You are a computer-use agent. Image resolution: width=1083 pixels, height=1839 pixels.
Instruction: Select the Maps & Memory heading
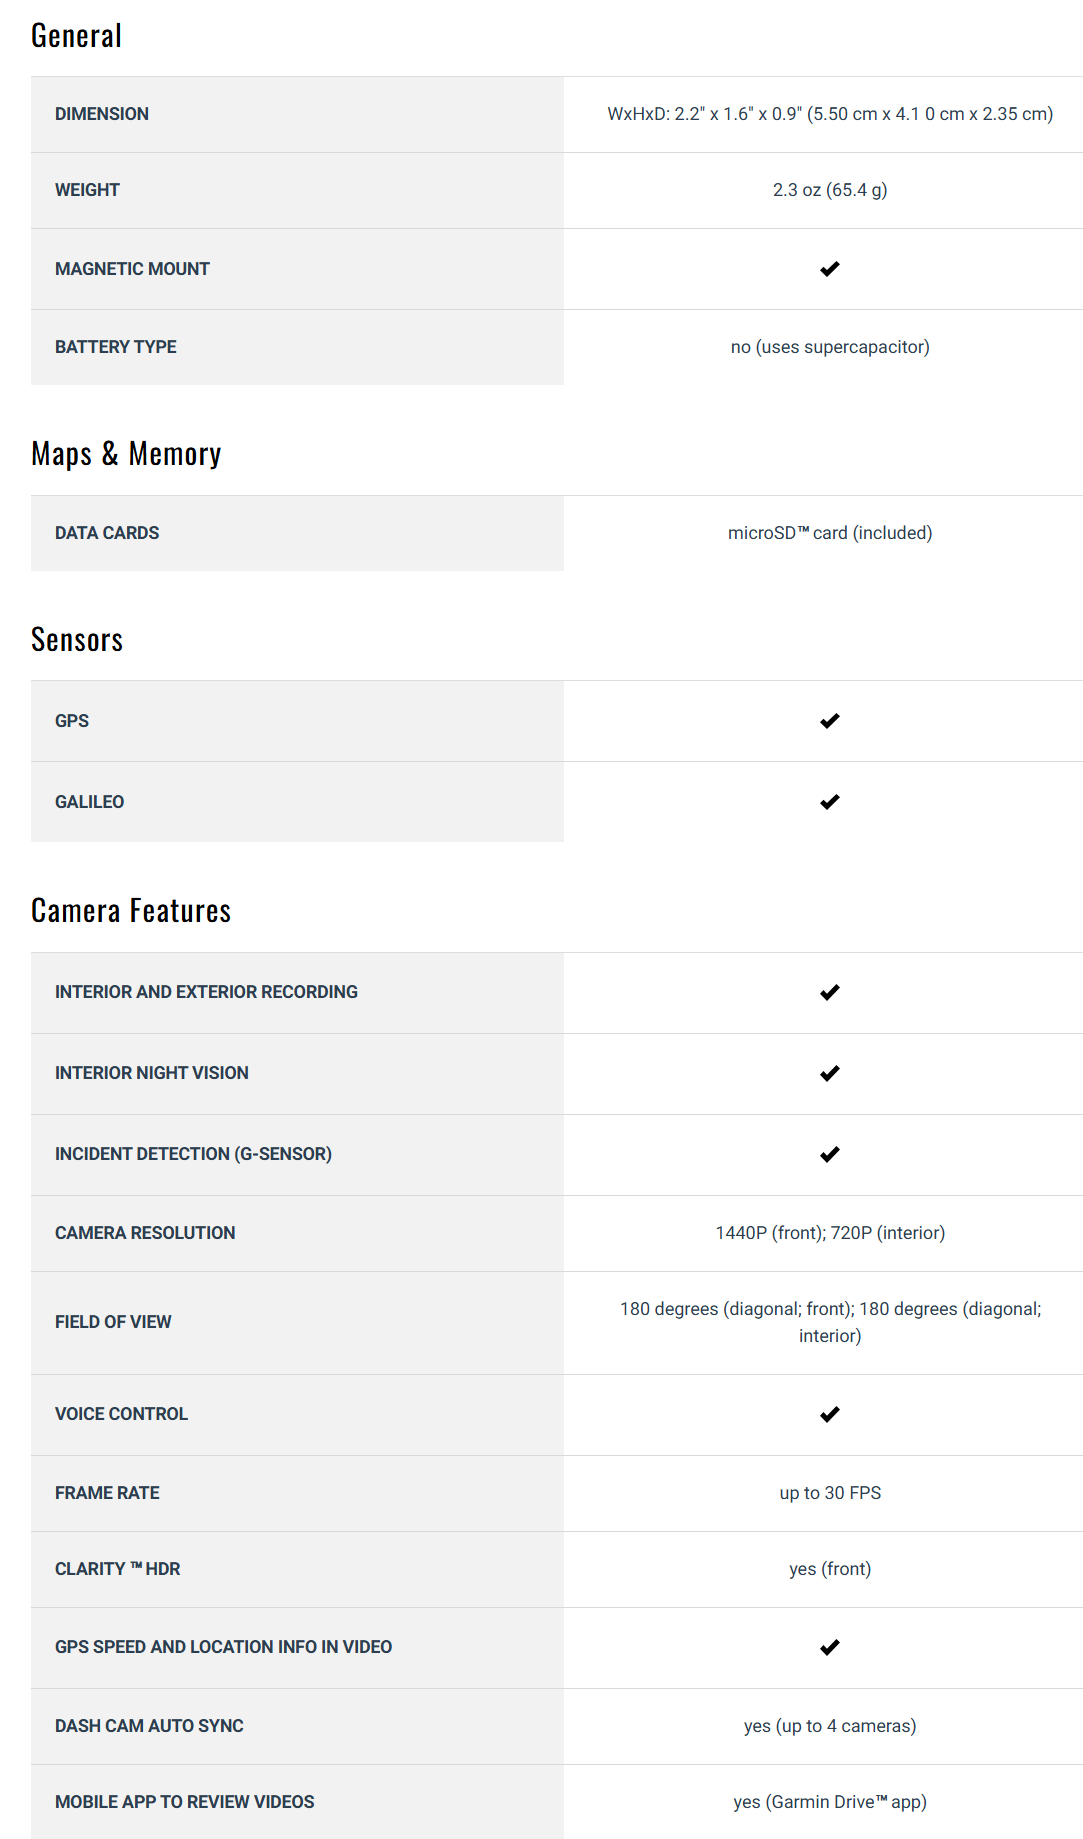(126, 454)
